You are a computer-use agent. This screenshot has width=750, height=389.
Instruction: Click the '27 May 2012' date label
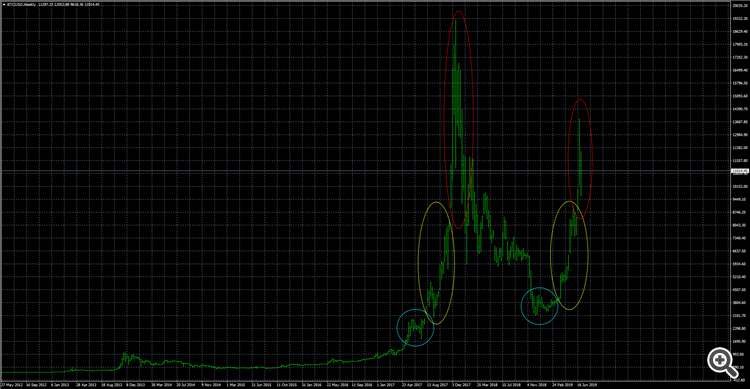(x=11, y=384)
